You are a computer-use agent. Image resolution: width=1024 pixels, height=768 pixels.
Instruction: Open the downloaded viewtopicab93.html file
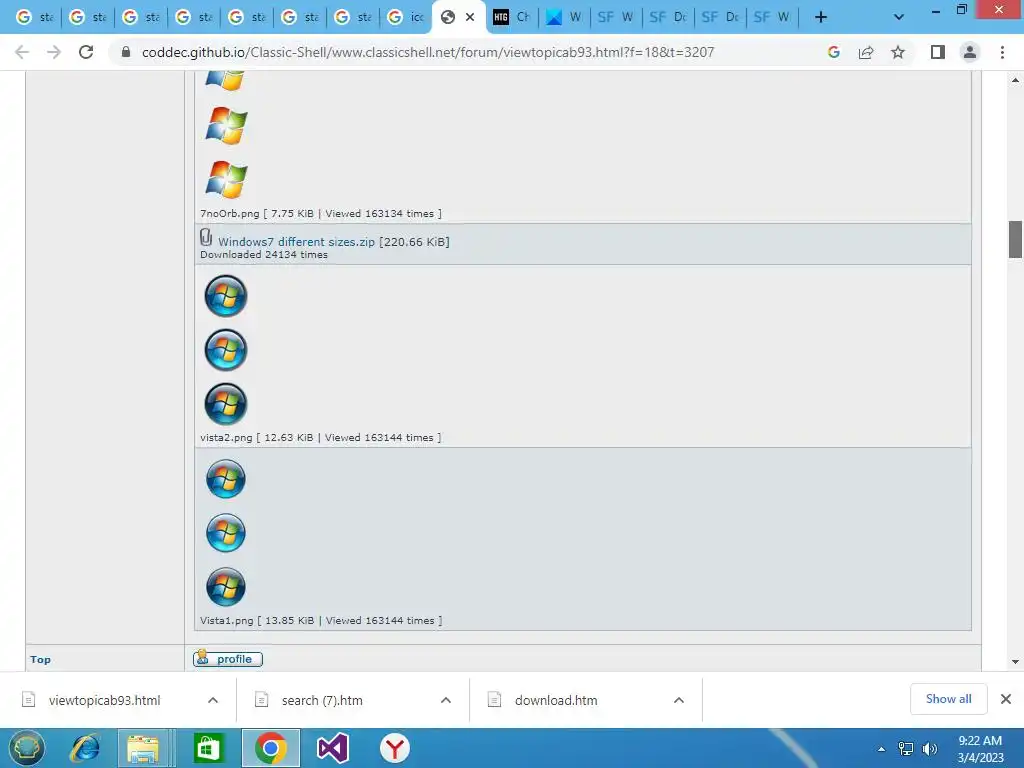104,700
